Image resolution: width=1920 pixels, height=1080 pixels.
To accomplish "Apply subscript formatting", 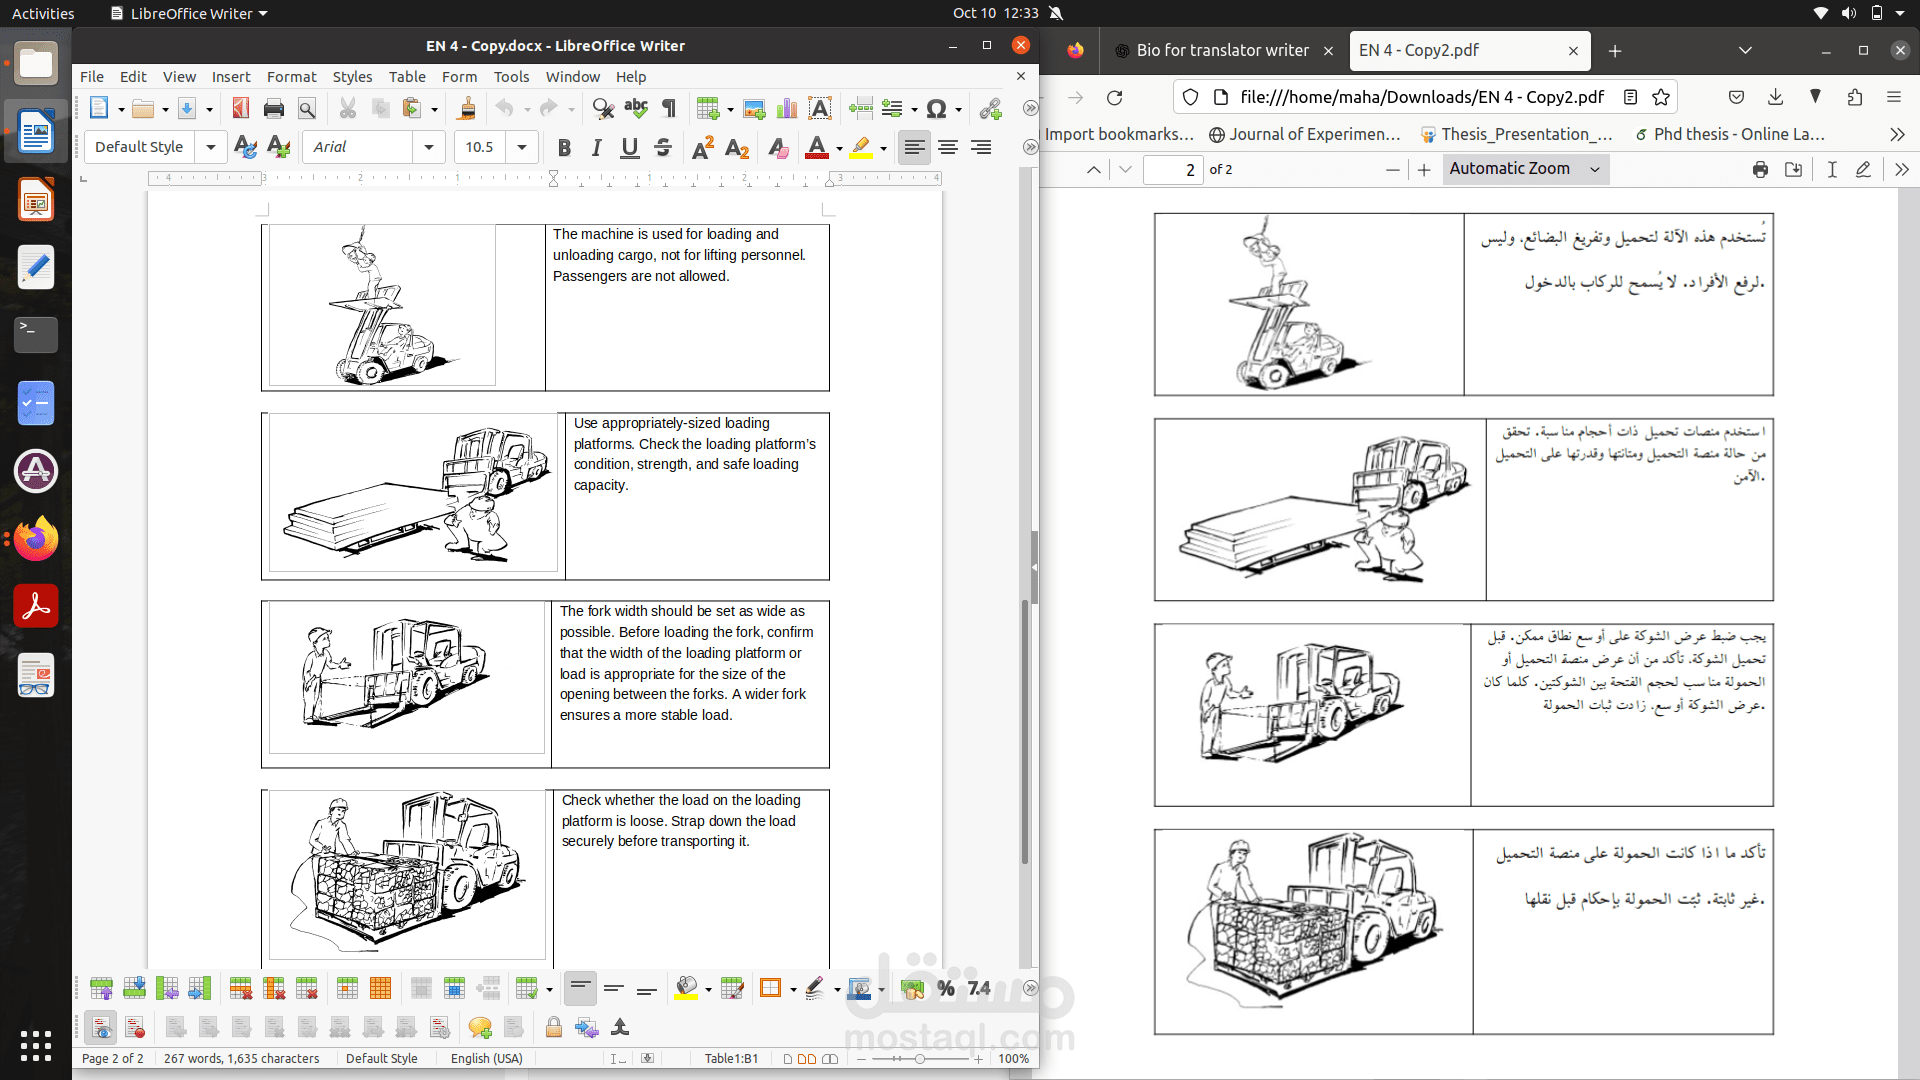I will [737, 148].
